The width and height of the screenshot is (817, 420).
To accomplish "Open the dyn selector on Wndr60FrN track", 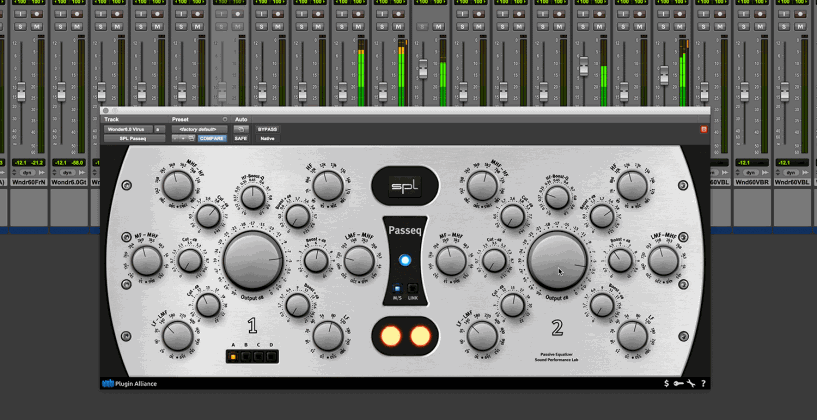I will [x=27, y=172].
